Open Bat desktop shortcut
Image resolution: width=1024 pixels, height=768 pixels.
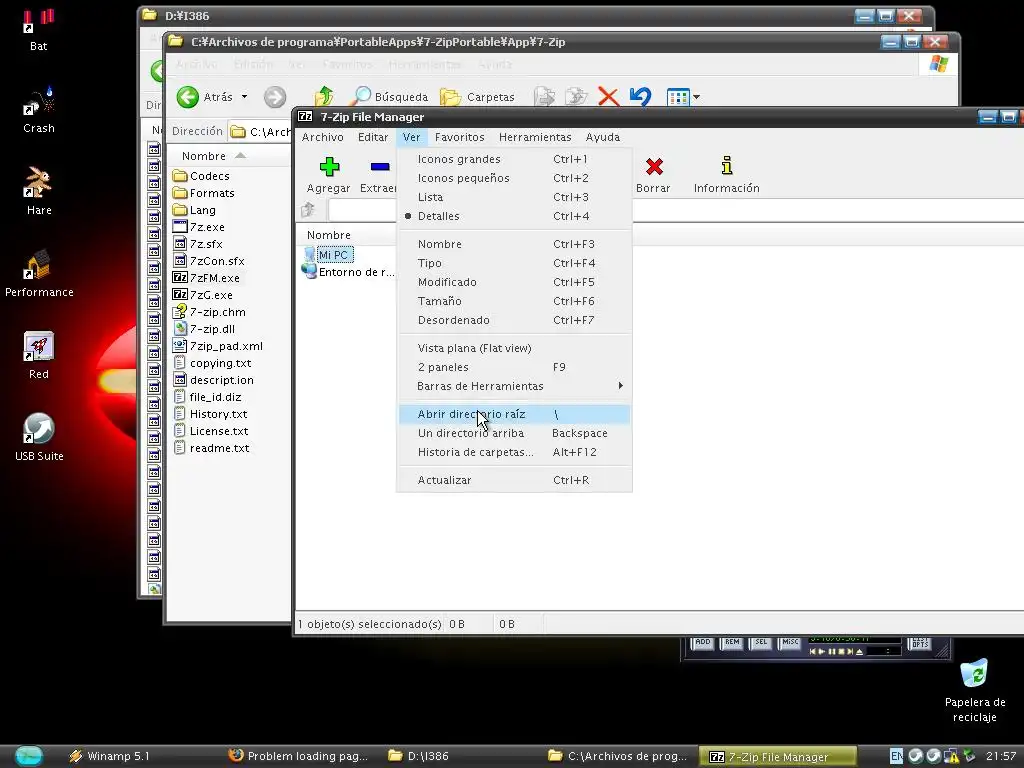[x=39, y=29]
